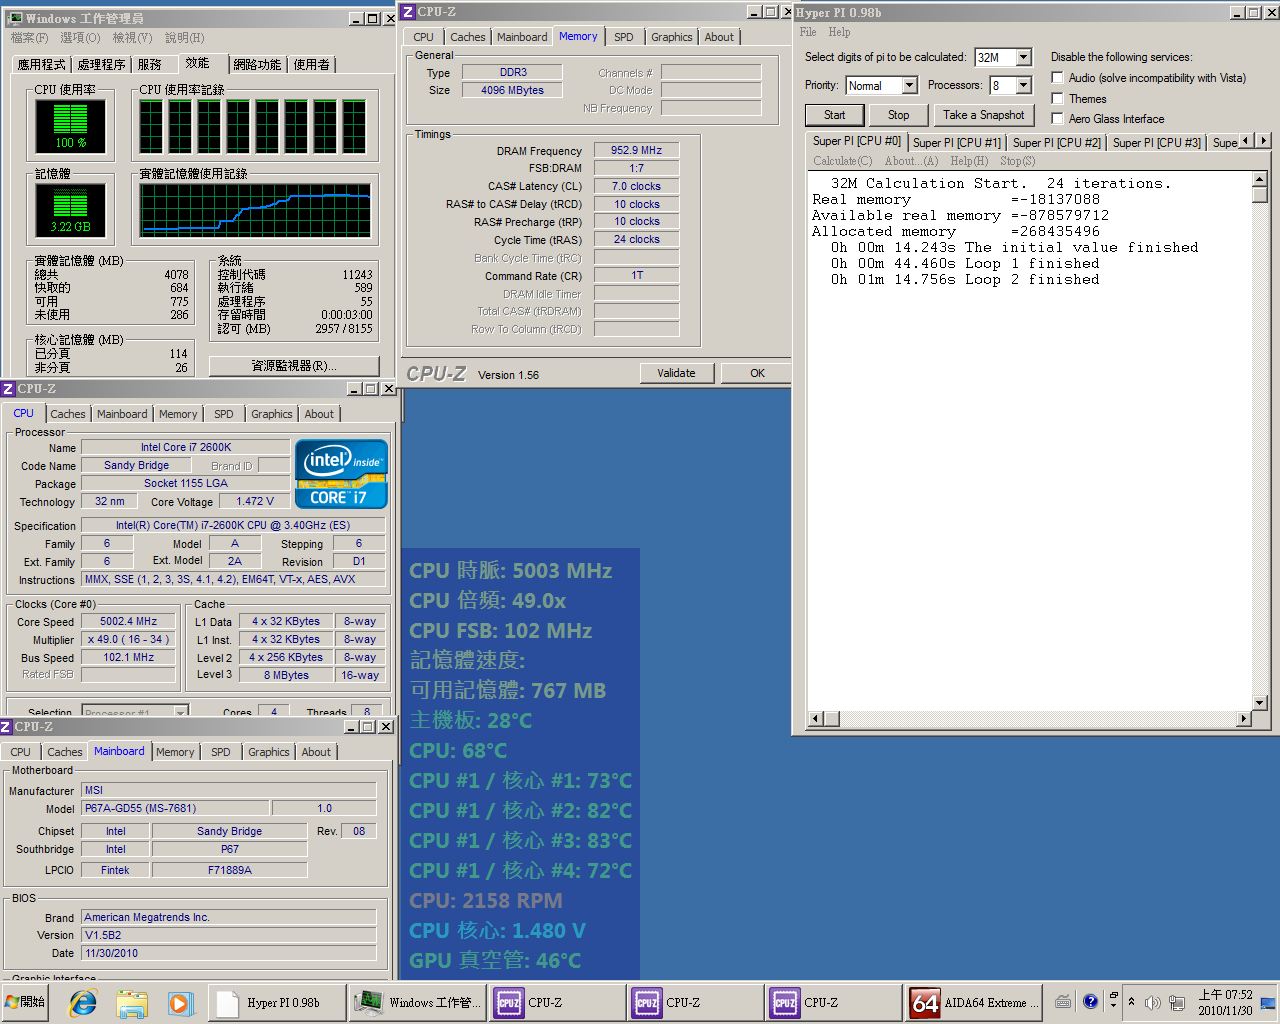Click Hyper PI output vertical scrollbar thumb
The height and width of the screenshot is (1024, 1280).
tap(1260, 194)
